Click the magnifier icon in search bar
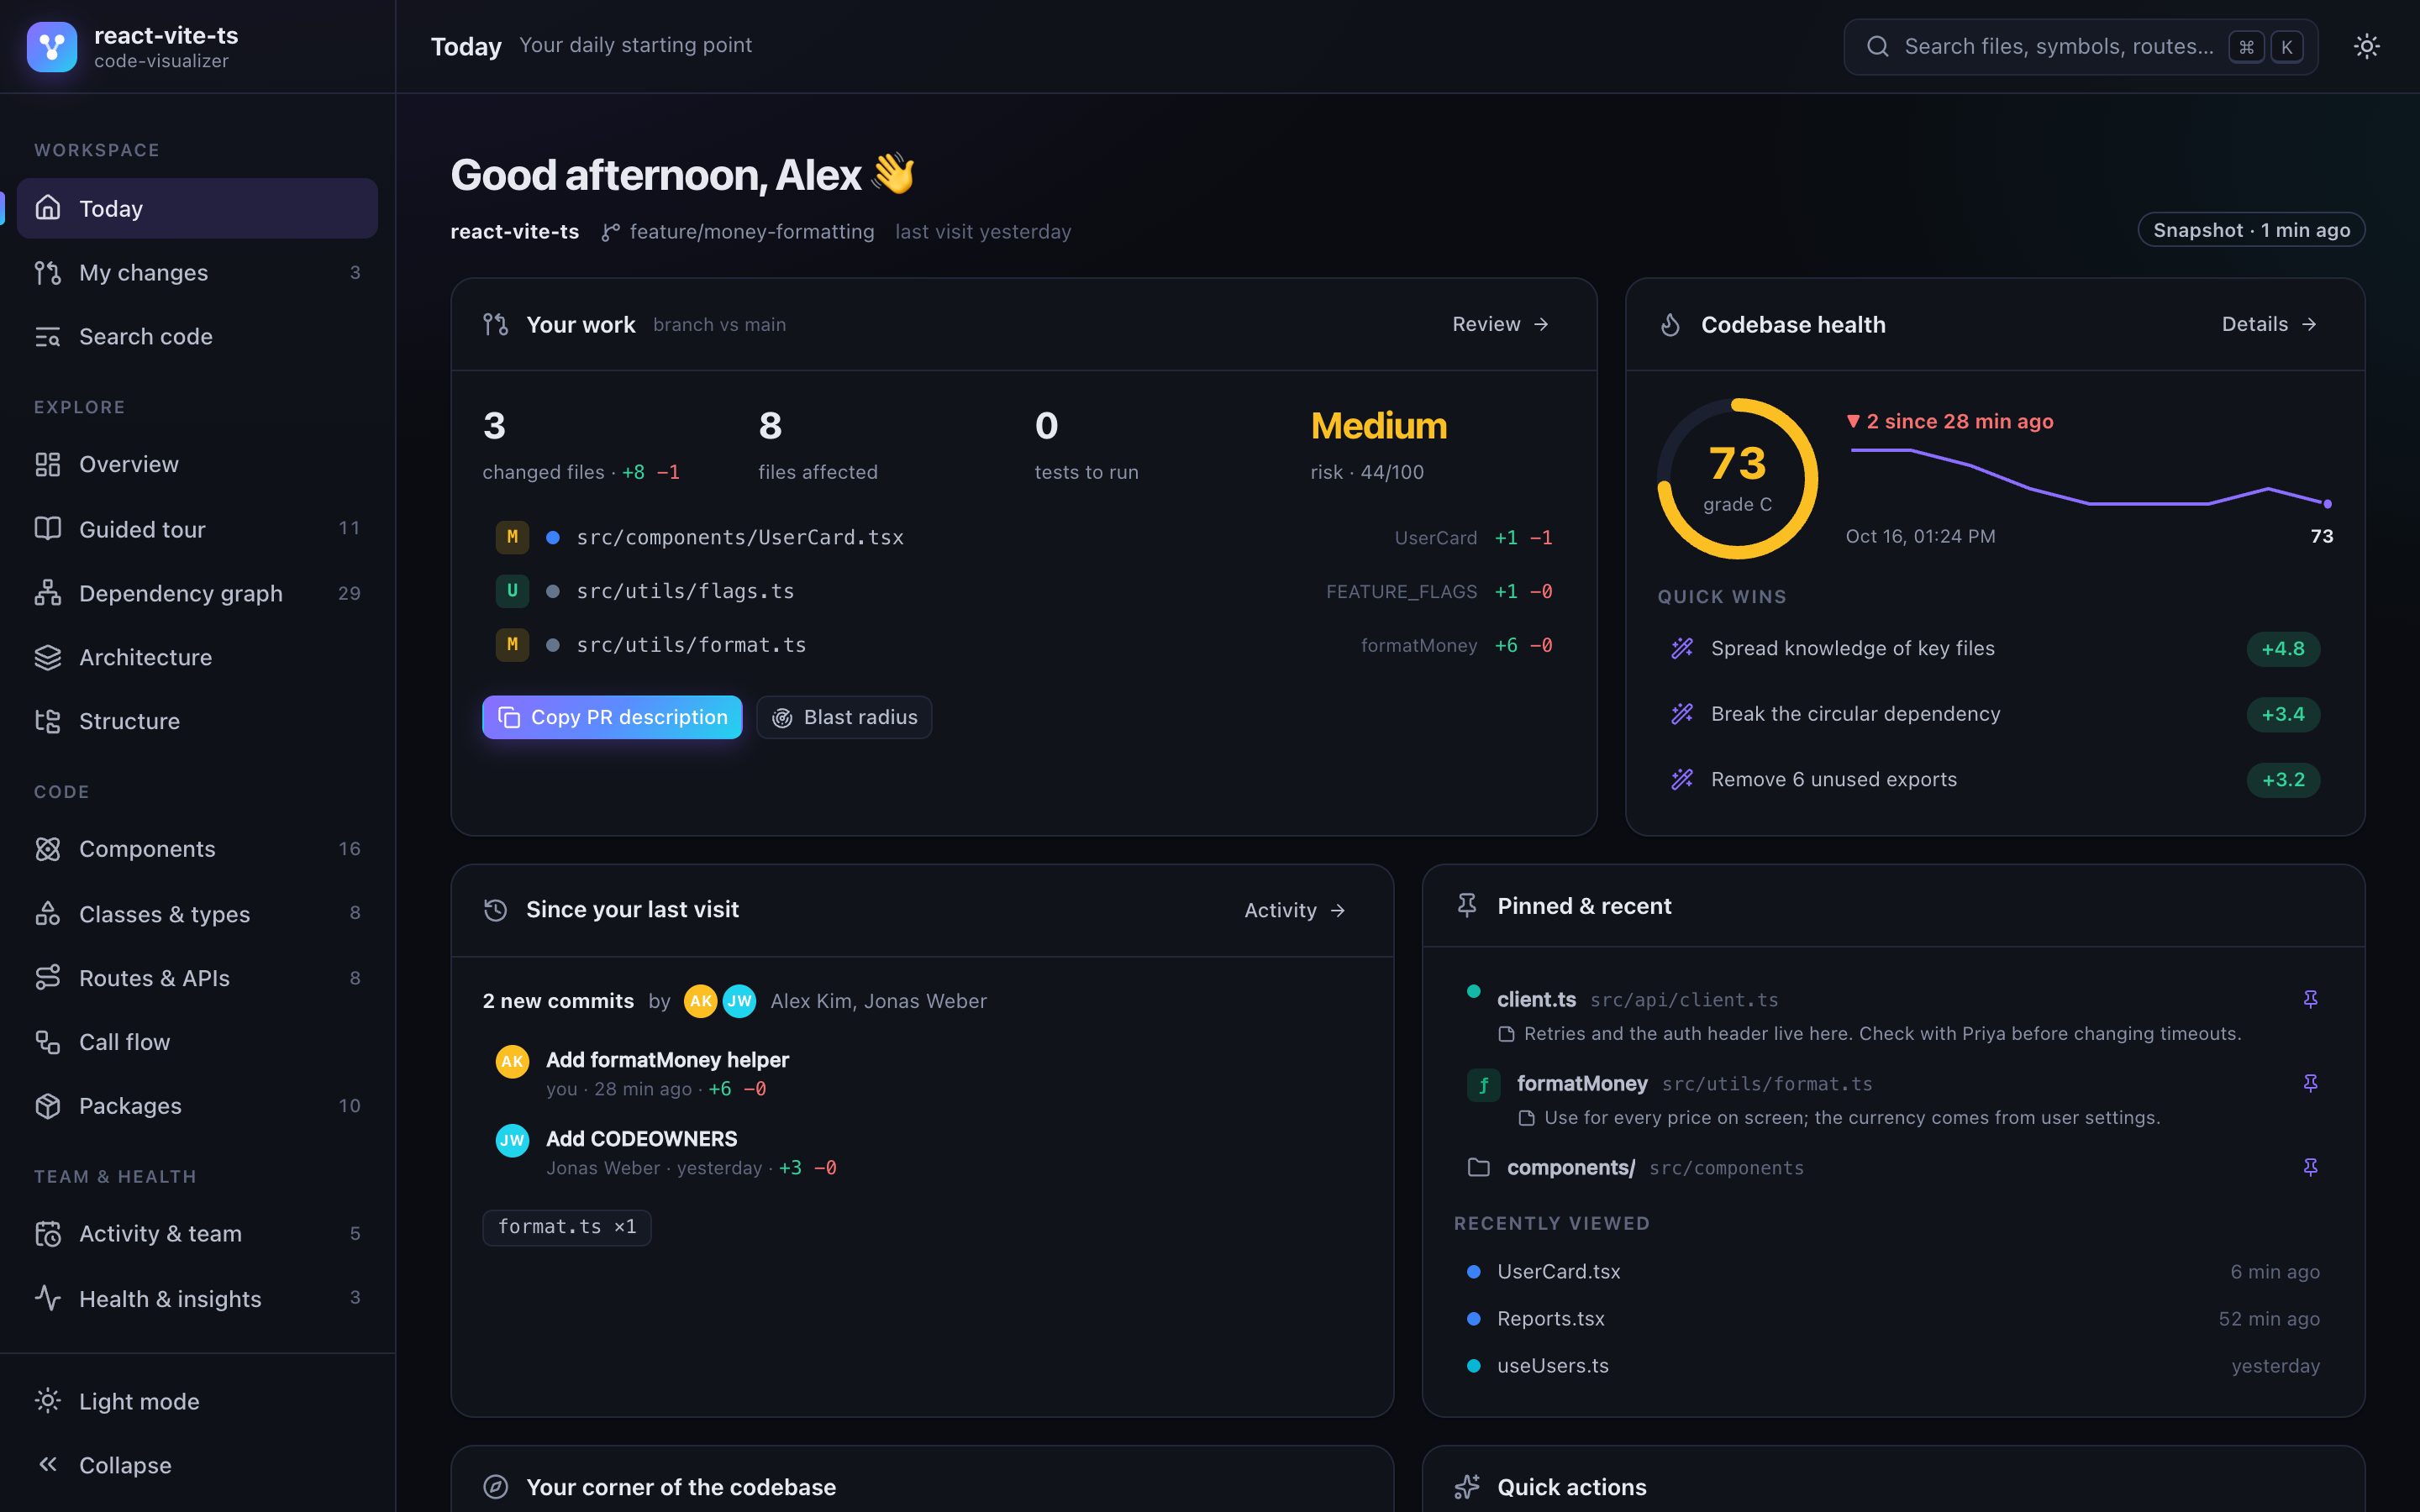The image size is (2420, 1512). point(1877,46)
